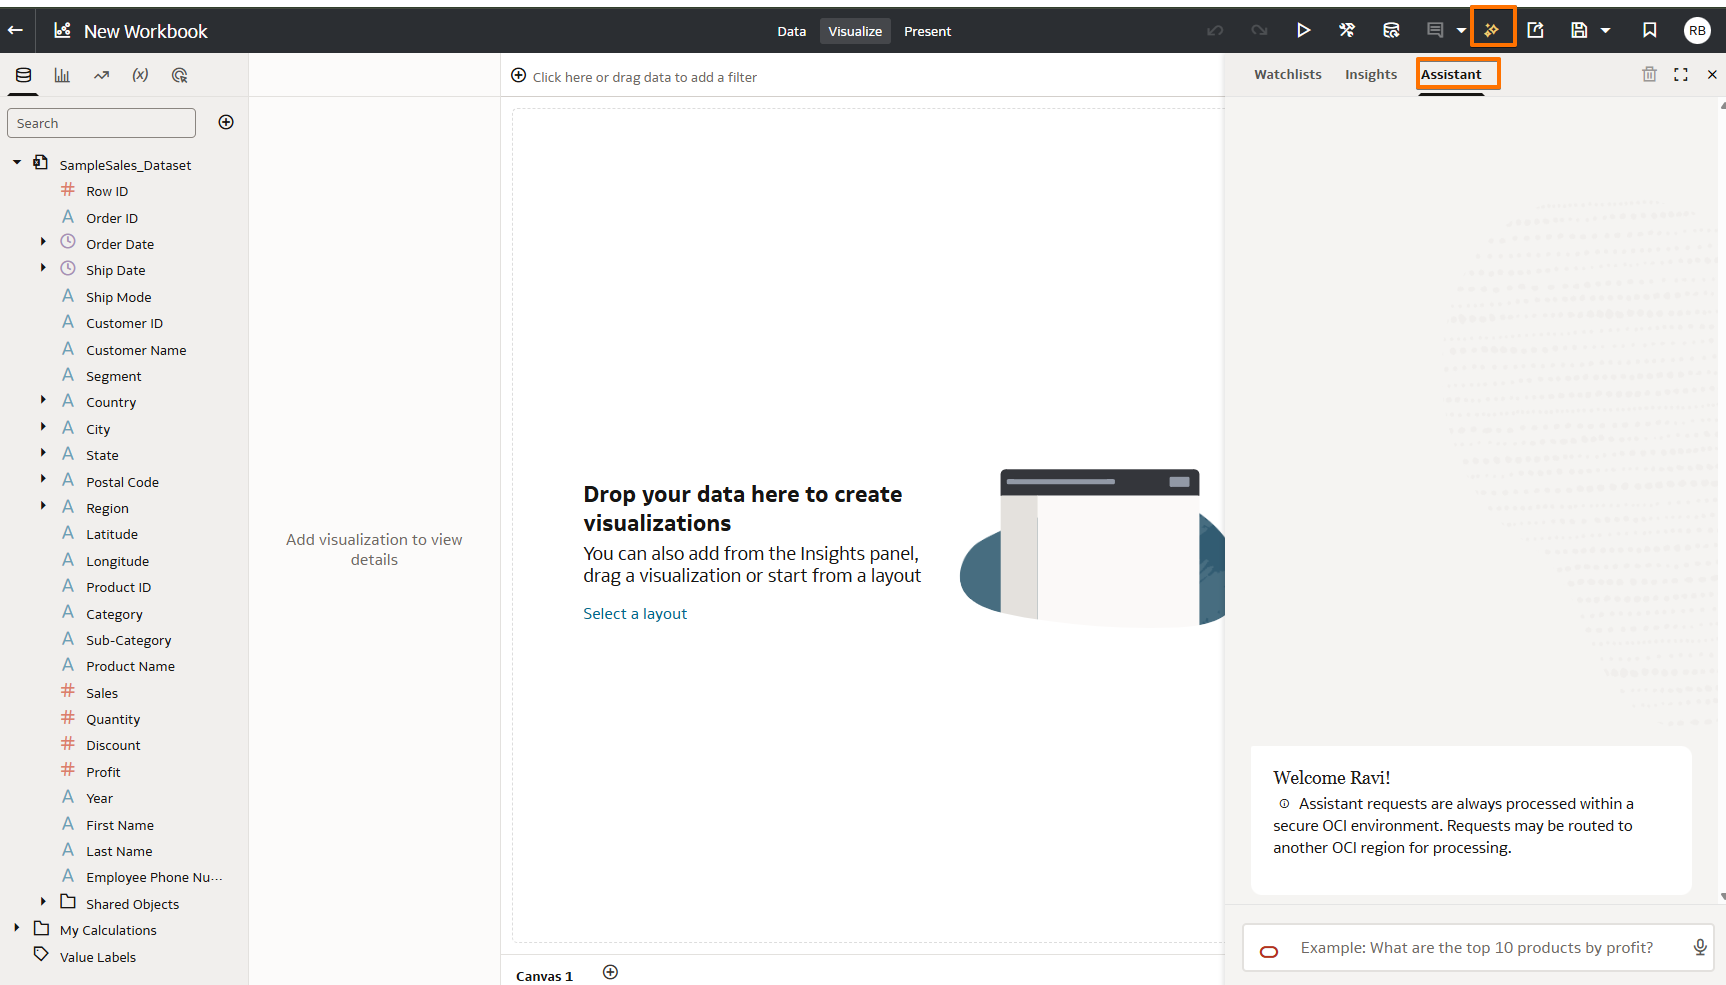Open the Calculations (x) panel
Screen dimensions: 1726x985
coord(140,75)
